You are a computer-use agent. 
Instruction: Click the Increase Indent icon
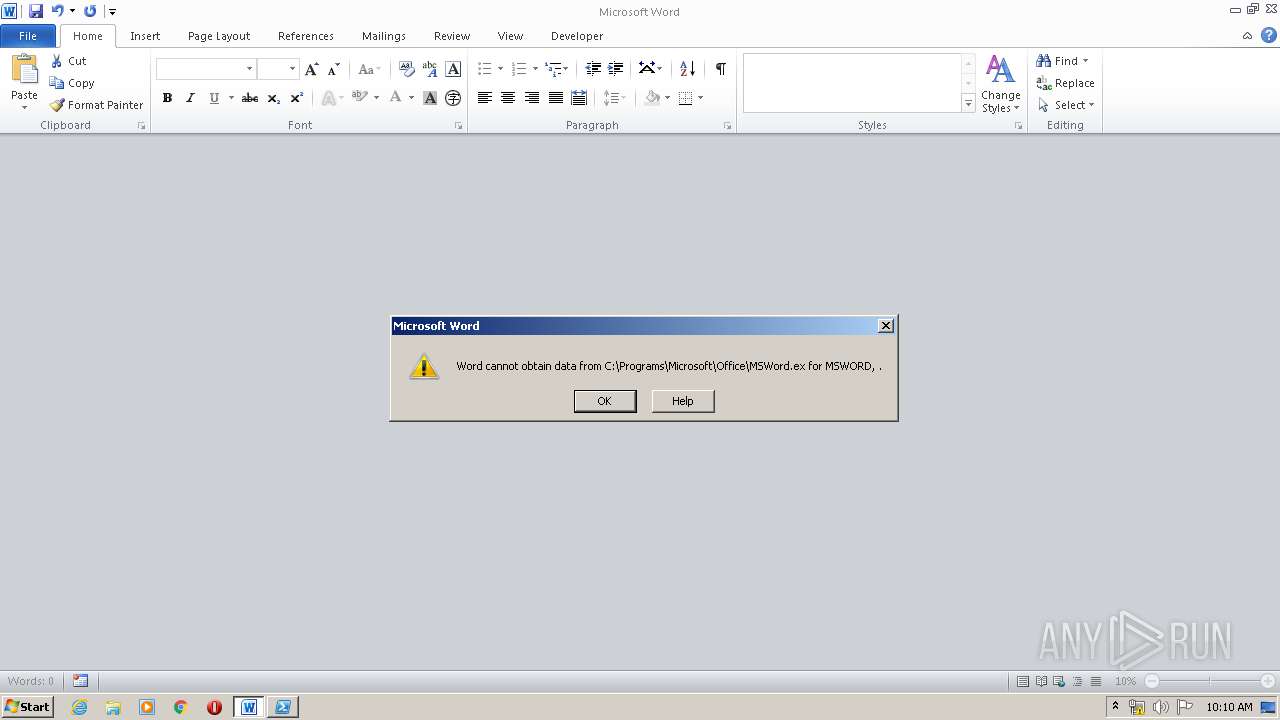tap(616, 69)
